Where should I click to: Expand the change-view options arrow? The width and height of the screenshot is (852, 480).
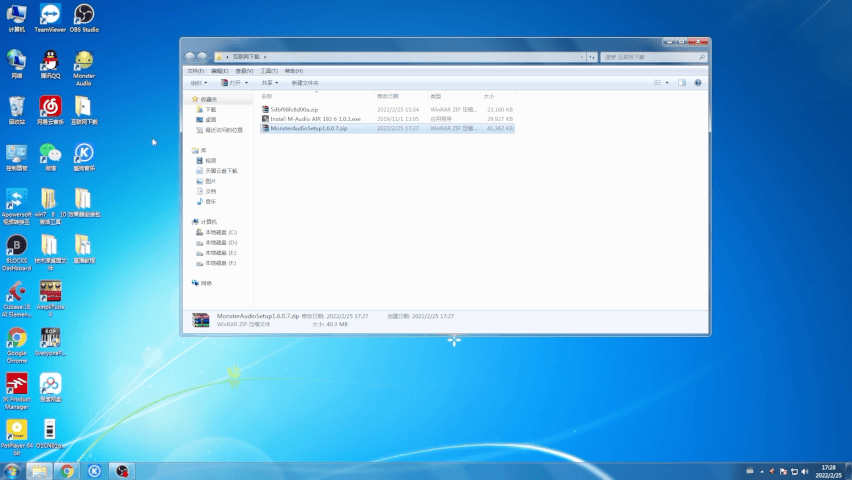(667, 83)
